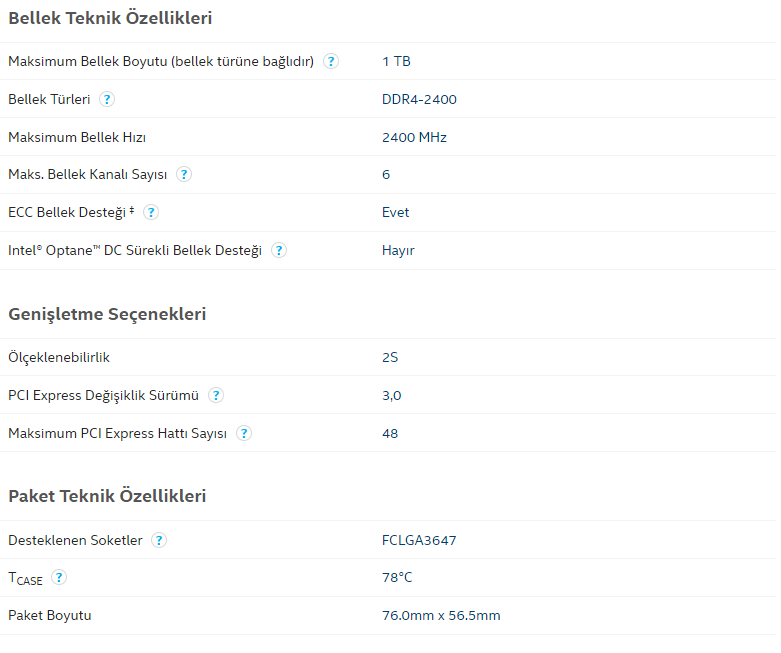Click the Maksimum Bellek Hızı label
The width and height of the screenshot is (781, 653).
(77, 137)
